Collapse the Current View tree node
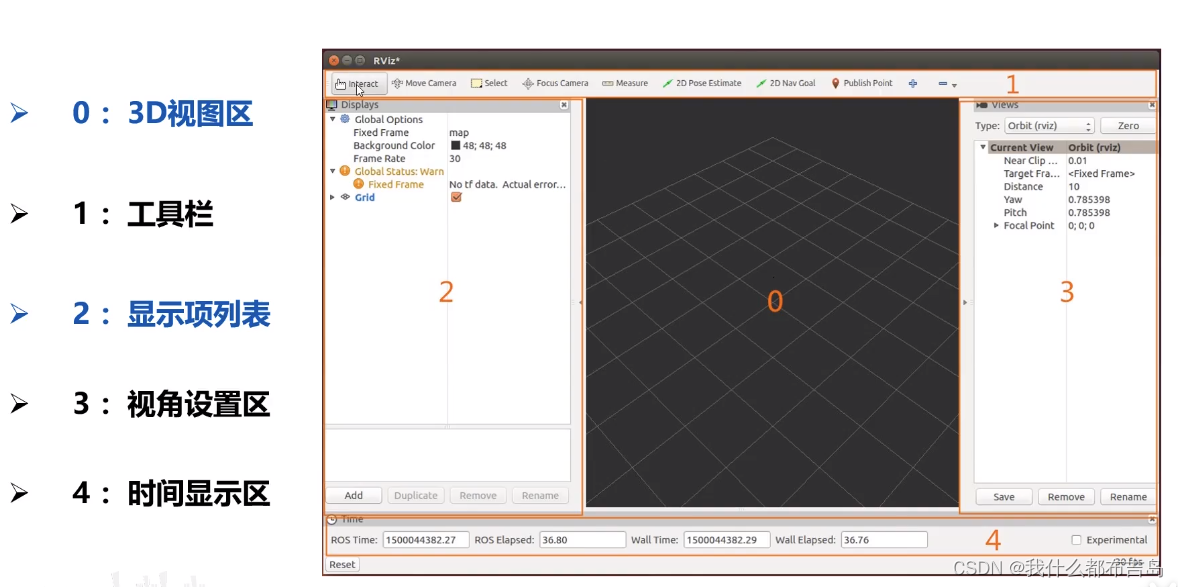Viewport: 1178px width, 587px height. pyautogui.click(x=983, y=147)
